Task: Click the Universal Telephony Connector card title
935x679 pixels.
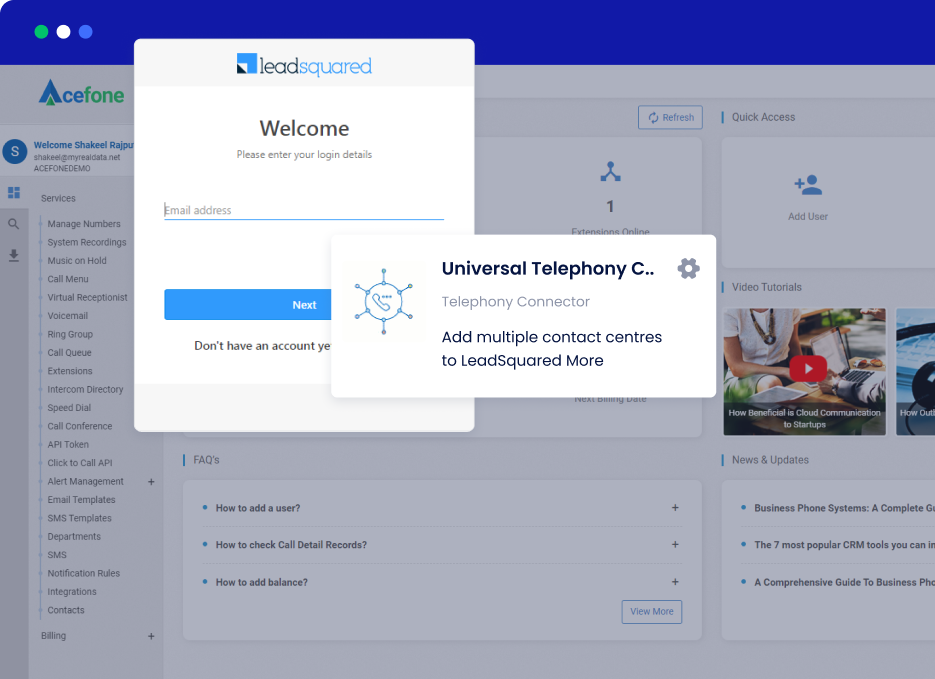Action: pyautogui.click(x=548, y=269)
